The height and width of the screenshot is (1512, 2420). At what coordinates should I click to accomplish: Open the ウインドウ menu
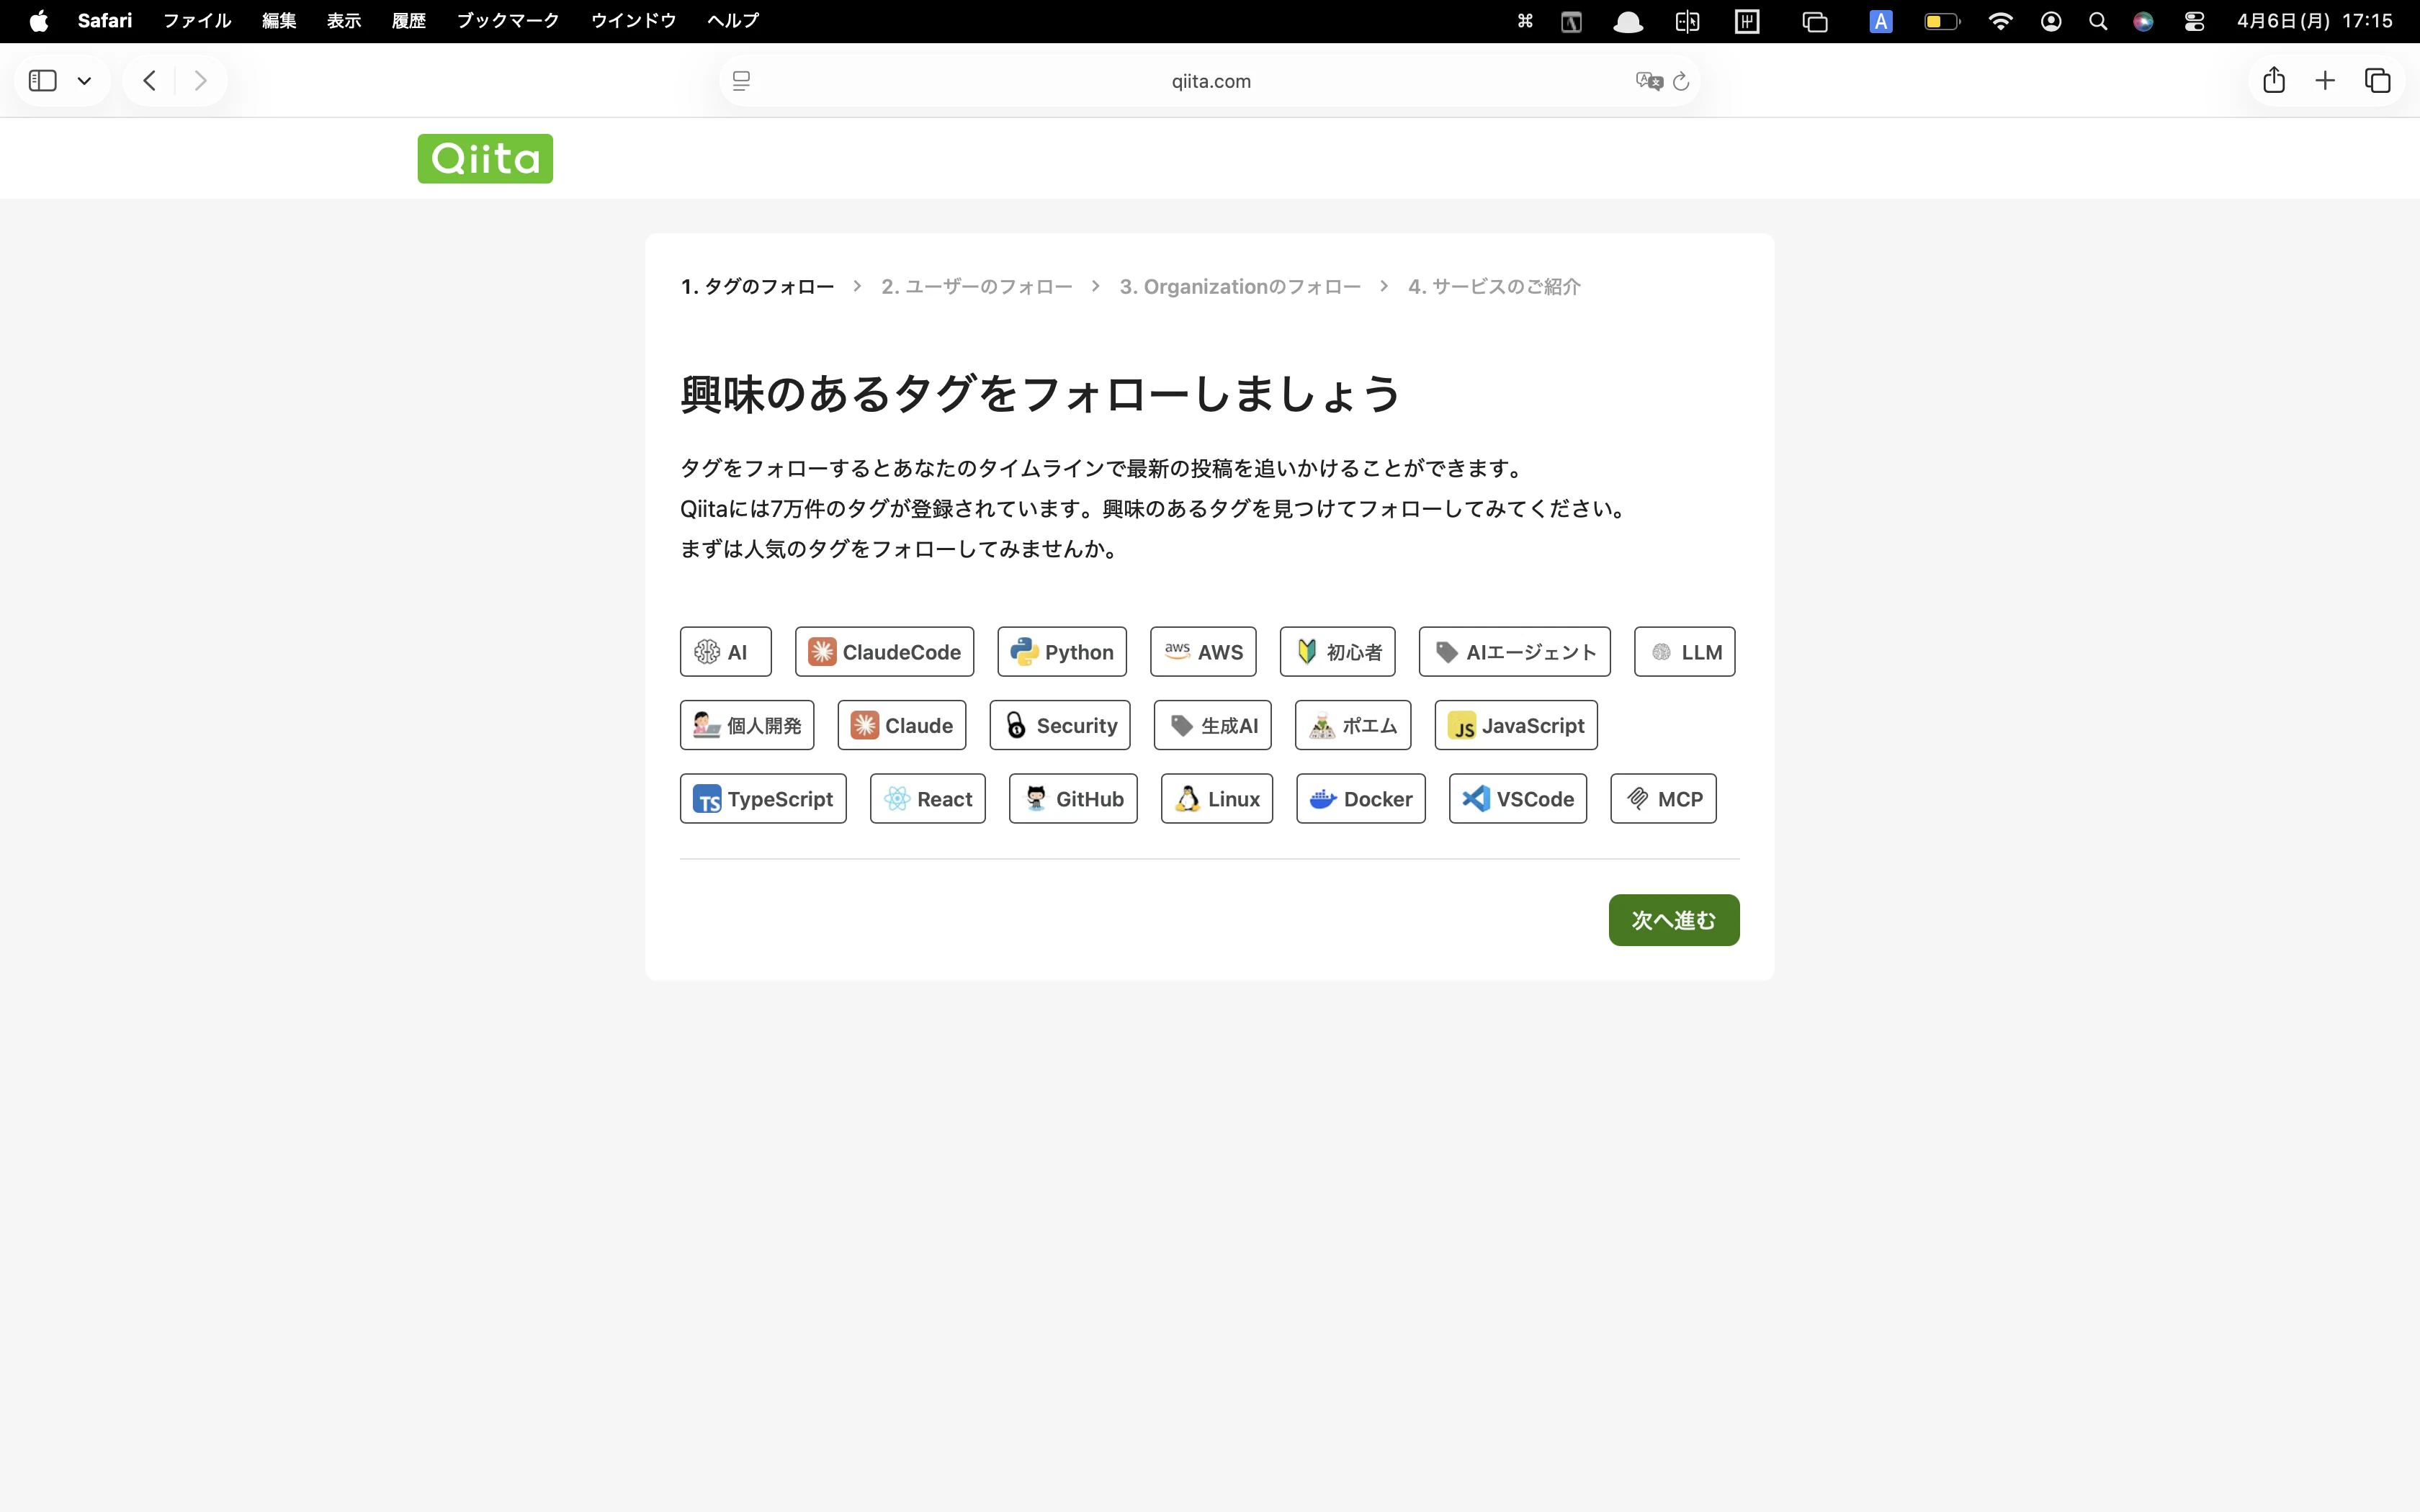click(x=634, y=21)
